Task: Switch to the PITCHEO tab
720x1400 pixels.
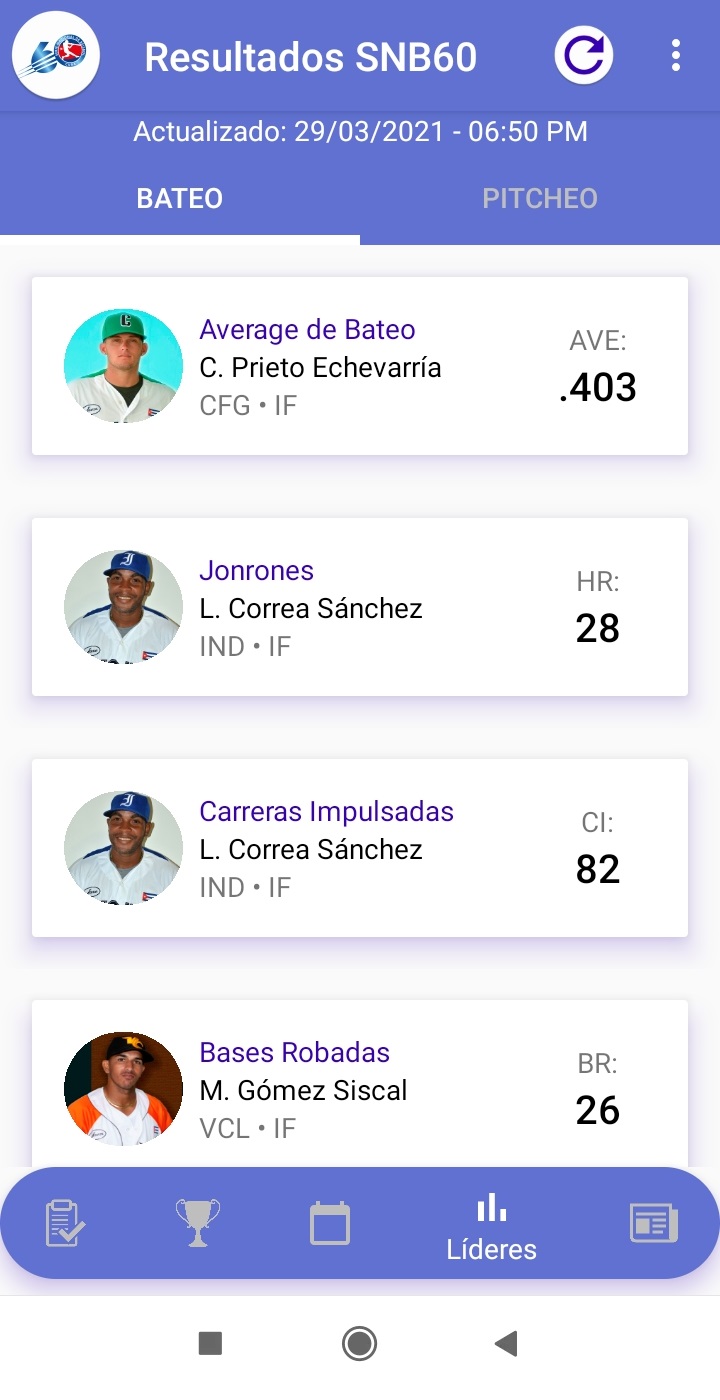Action: coord(540,198)
